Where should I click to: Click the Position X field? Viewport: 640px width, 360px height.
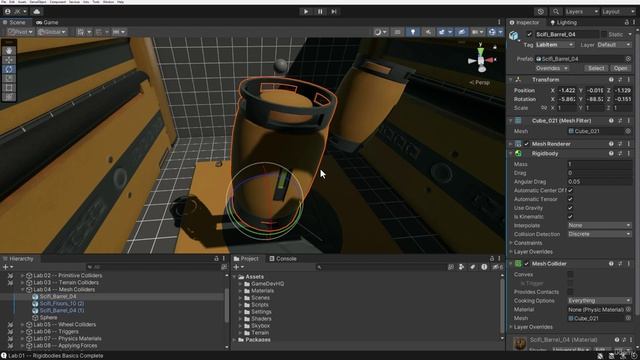click(567, 91)
